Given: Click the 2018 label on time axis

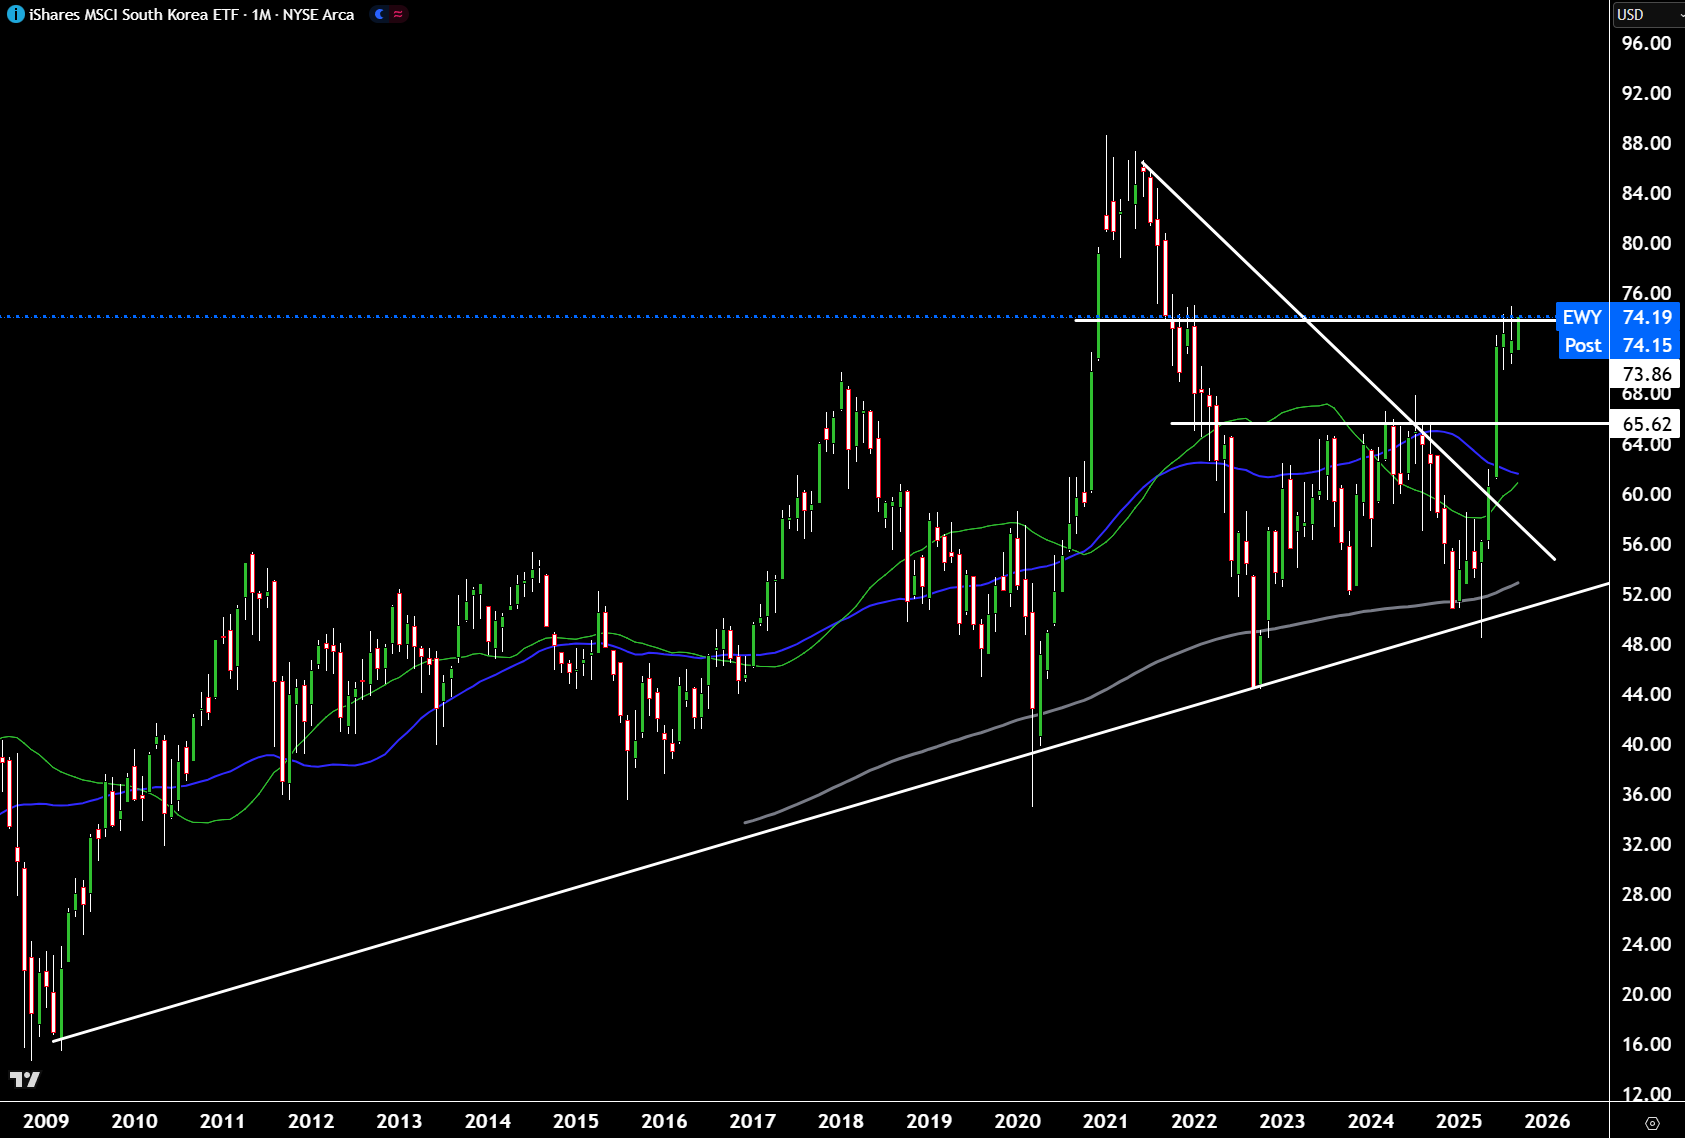Looking at the screenshot, I should pyautogui.click(x=841, y=1121).
